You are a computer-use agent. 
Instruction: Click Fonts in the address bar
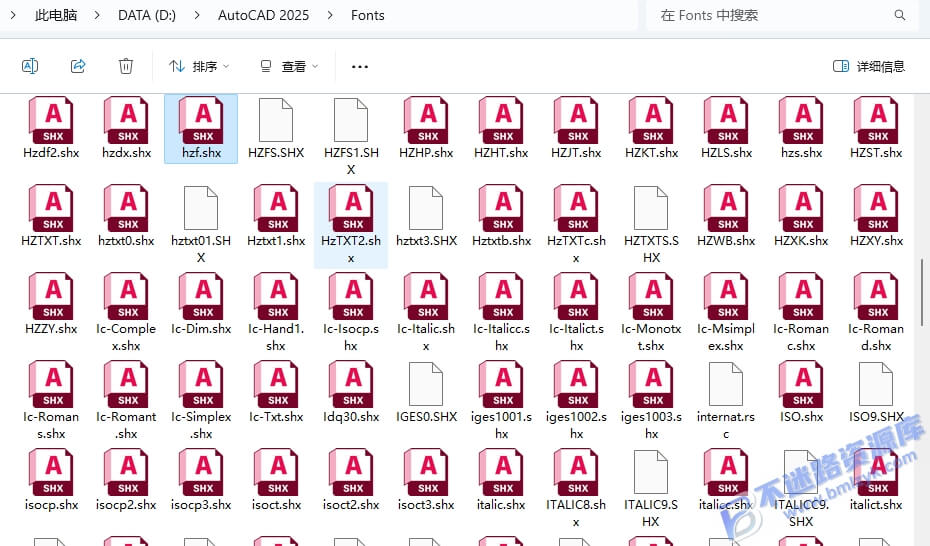[368, 15]
